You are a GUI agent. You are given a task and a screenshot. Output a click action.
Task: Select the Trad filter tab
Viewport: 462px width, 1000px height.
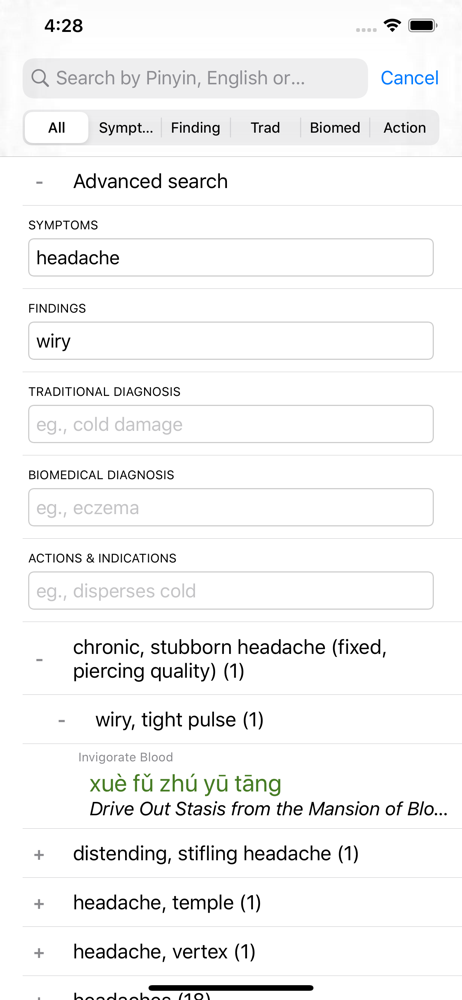point(265,128)
